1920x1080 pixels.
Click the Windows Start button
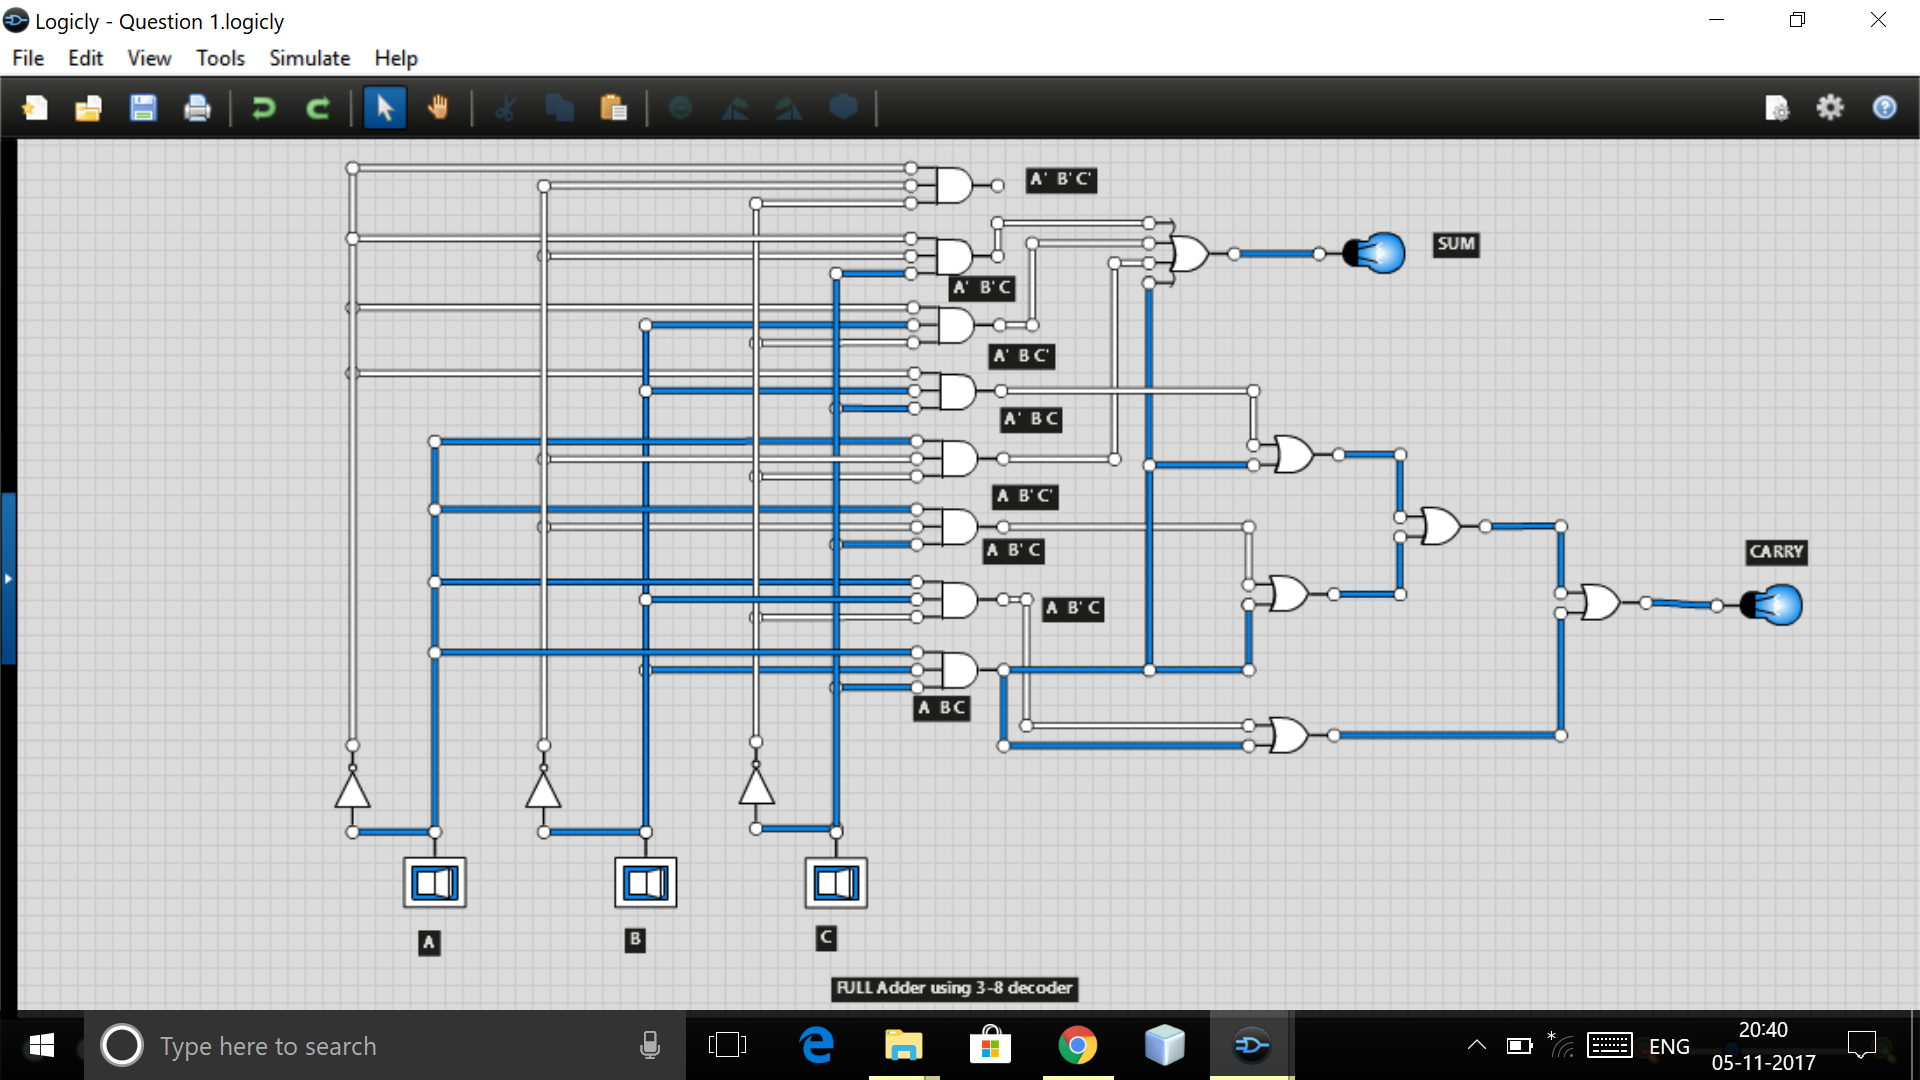coord(41,1046)
